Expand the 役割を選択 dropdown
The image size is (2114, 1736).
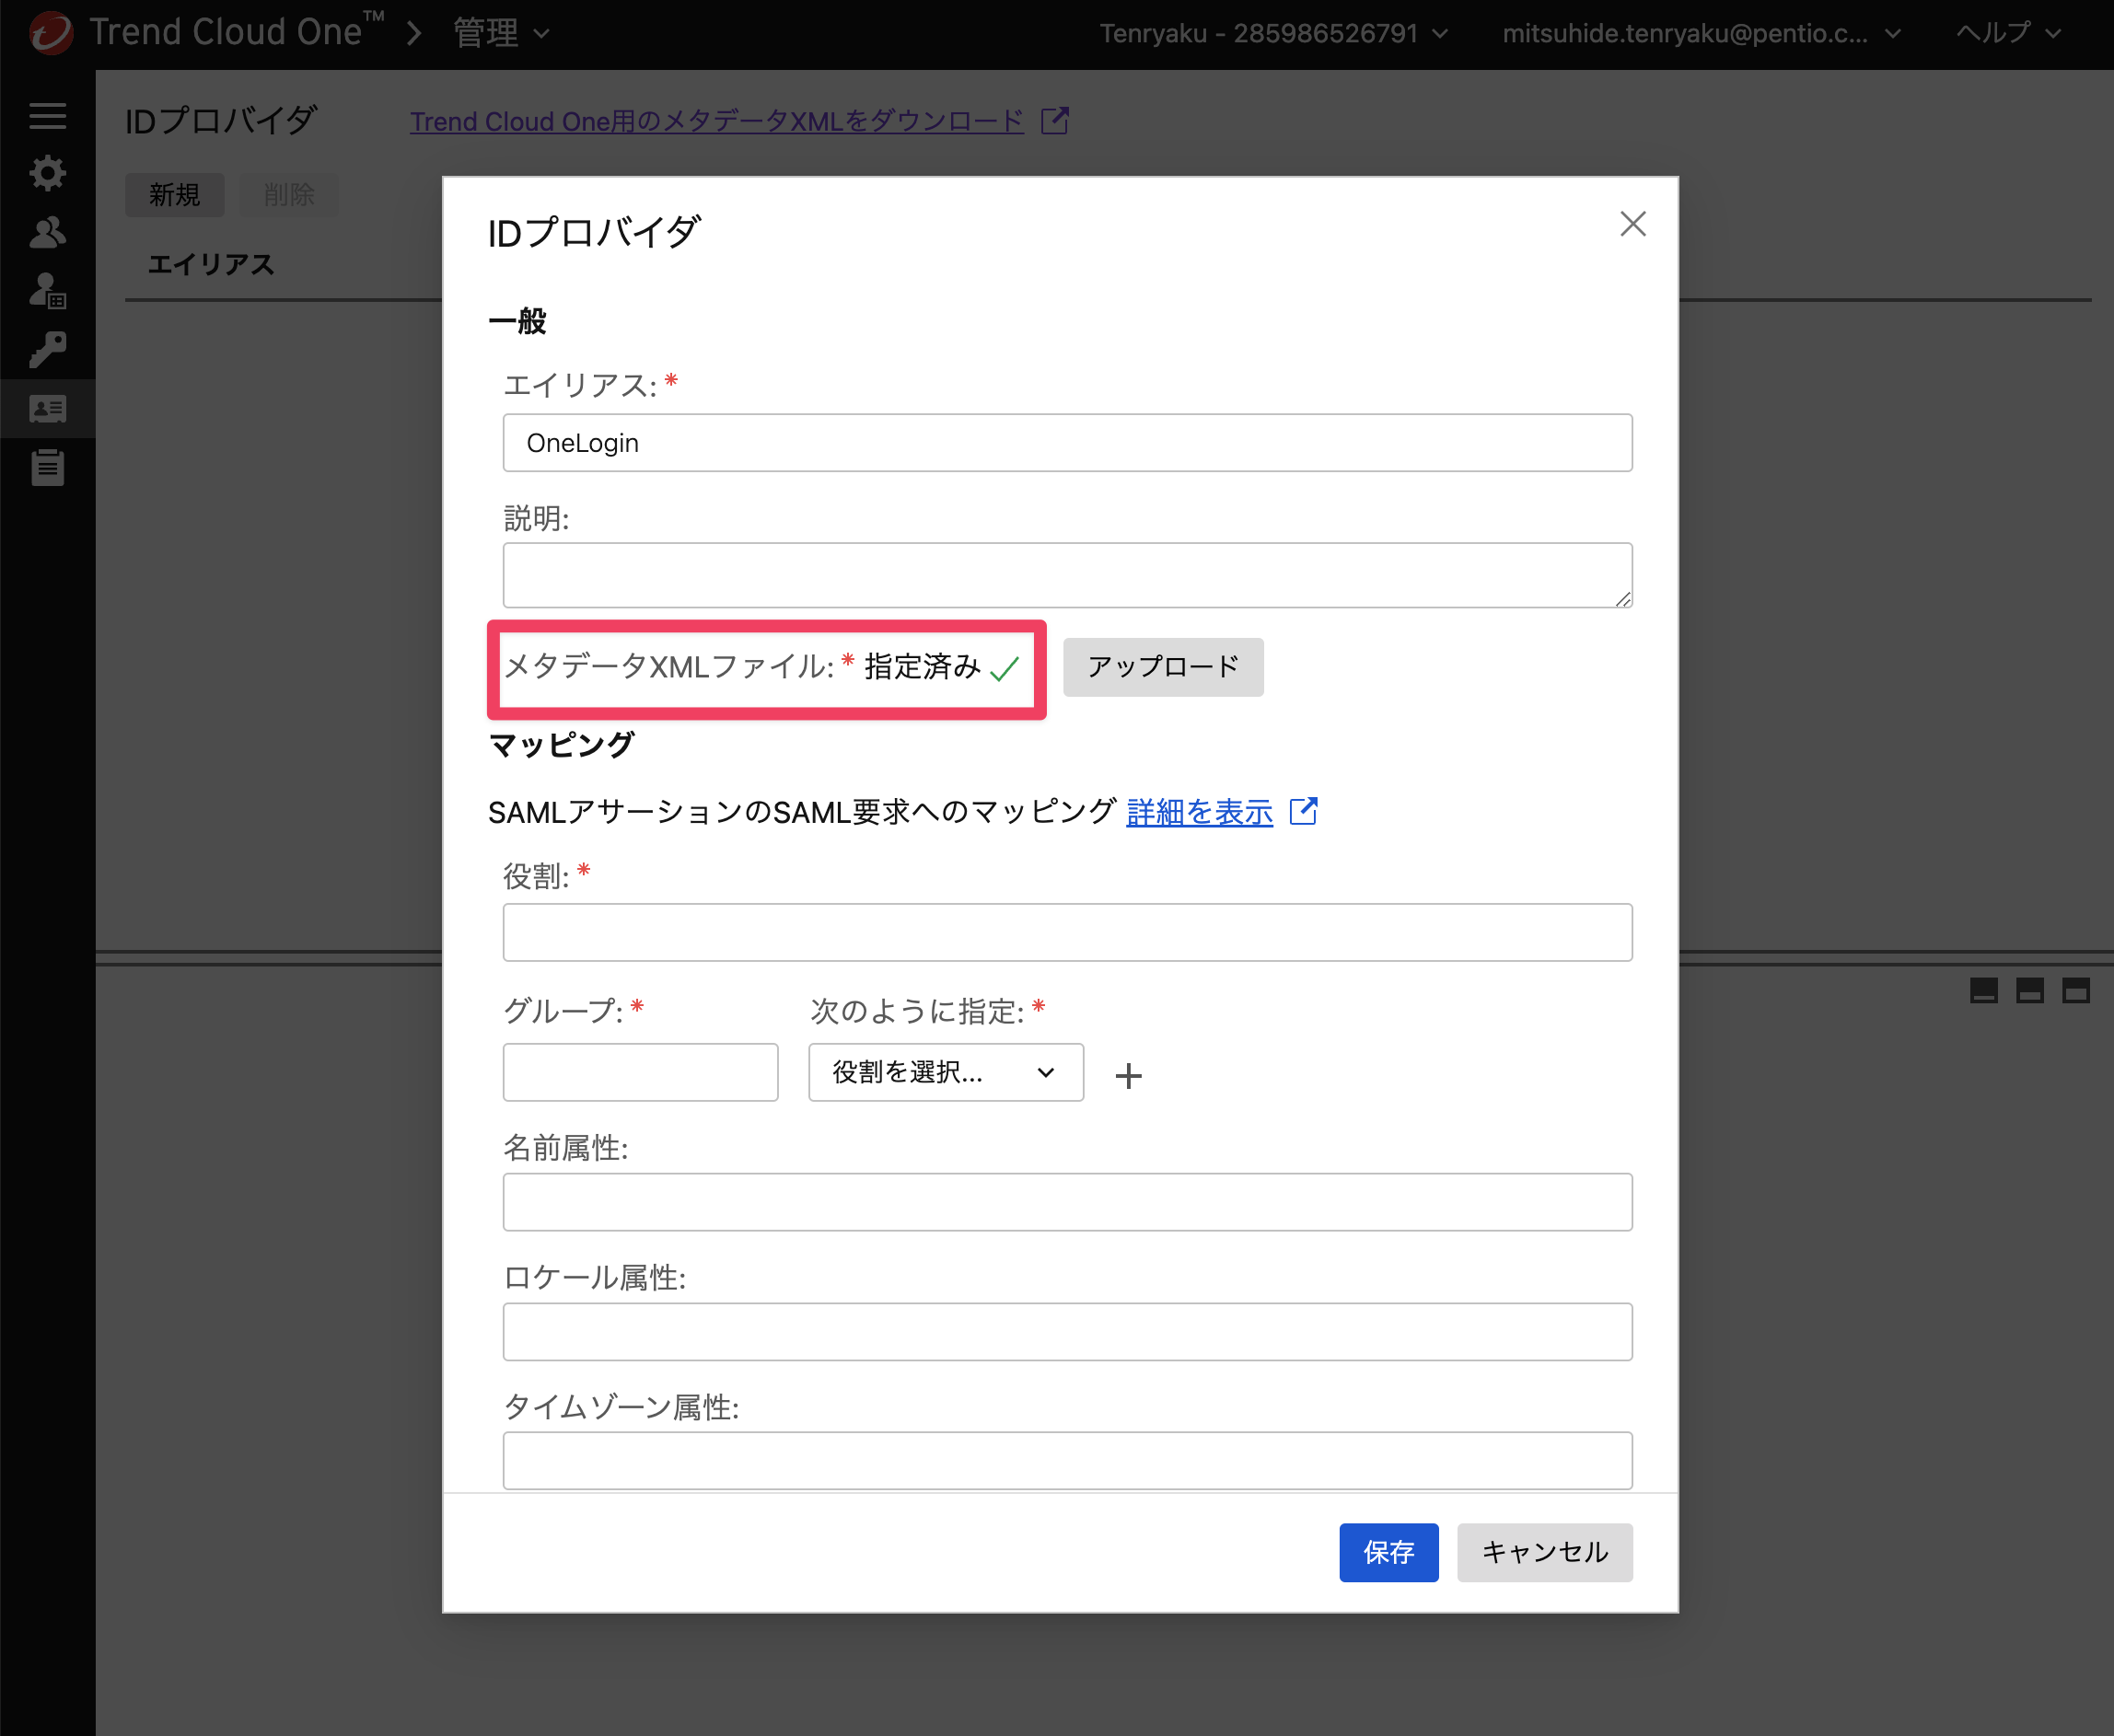tap(945, 1072)
